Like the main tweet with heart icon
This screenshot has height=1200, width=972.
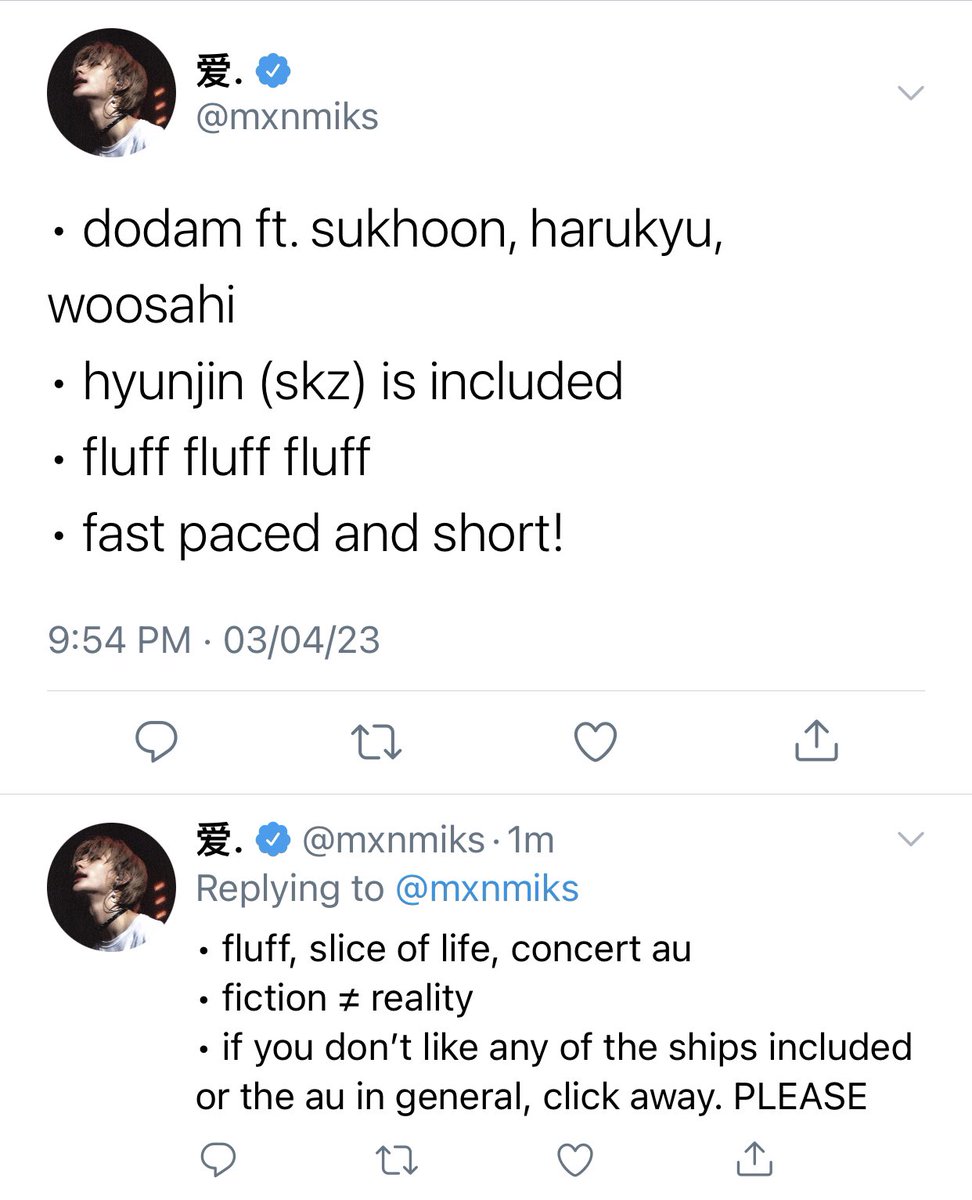pyautogui.click(x=596, y=742)
